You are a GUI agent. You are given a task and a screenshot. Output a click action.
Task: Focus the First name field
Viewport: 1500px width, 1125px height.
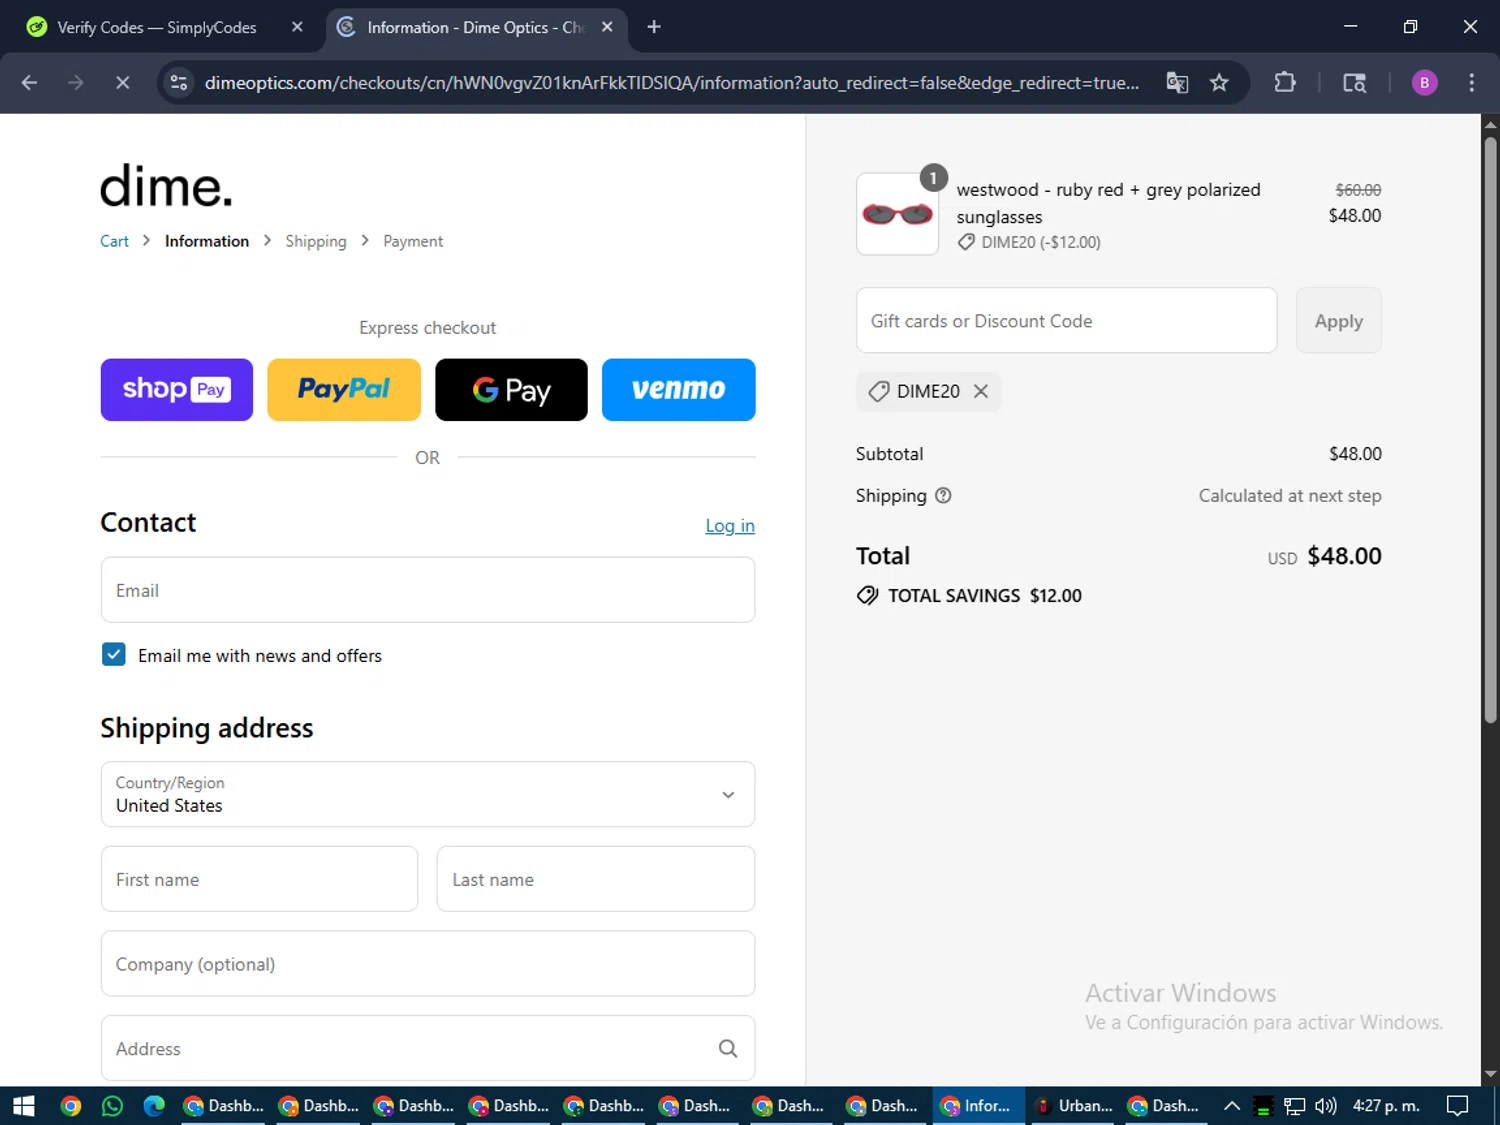[x=259, y=879]
